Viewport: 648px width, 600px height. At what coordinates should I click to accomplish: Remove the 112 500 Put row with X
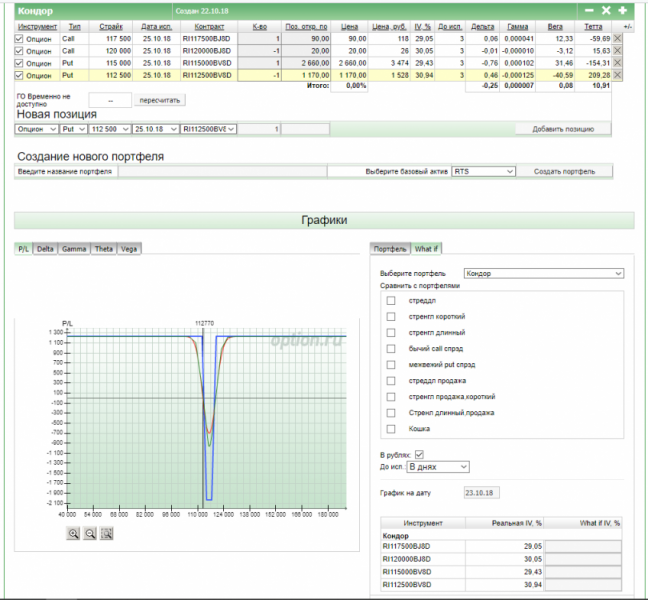click(x=617, y=75)
